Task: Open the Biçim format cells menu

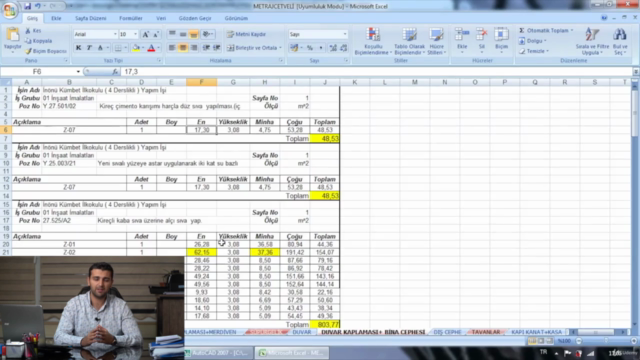Action: point(501,39)
